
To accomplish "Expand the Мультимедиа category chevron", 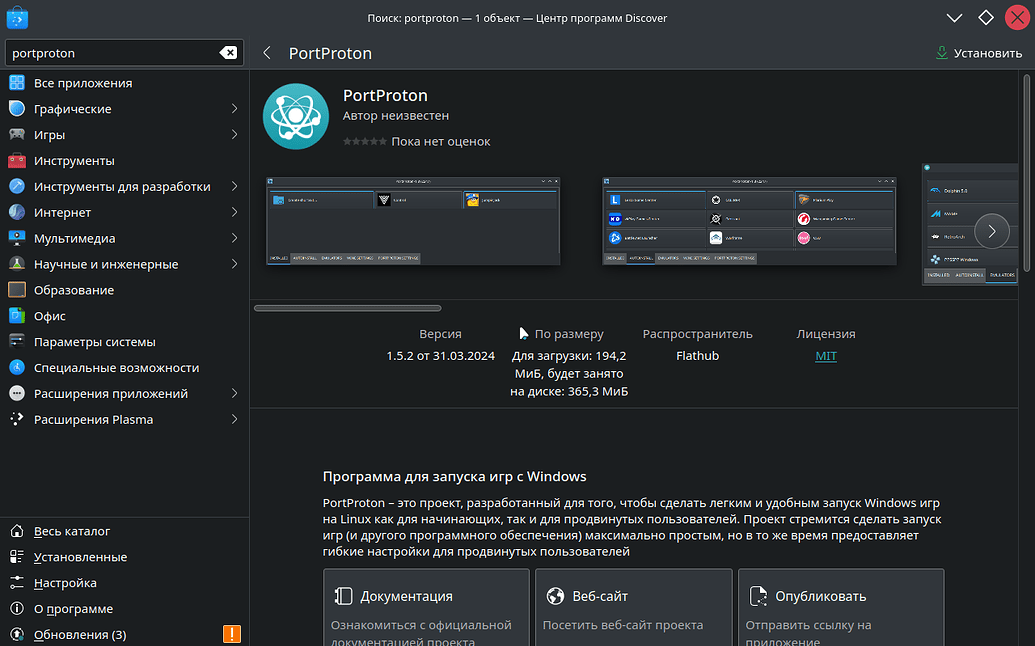I will point(234,238).
